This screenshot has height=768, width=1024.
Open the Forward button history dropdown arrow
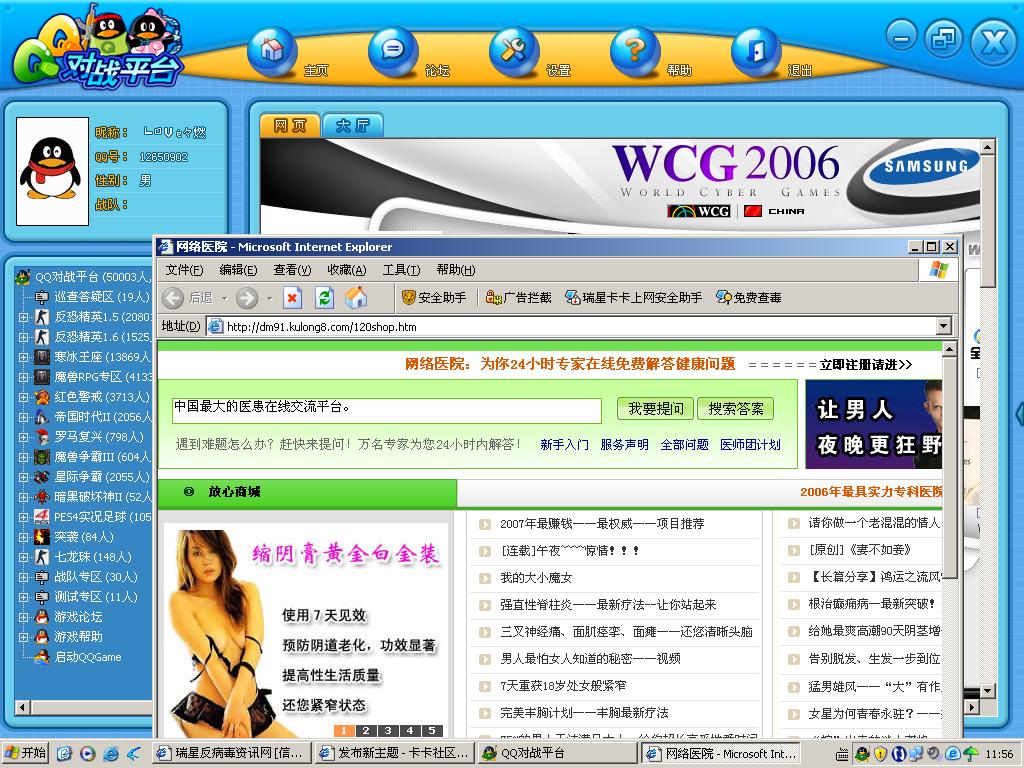269,298
